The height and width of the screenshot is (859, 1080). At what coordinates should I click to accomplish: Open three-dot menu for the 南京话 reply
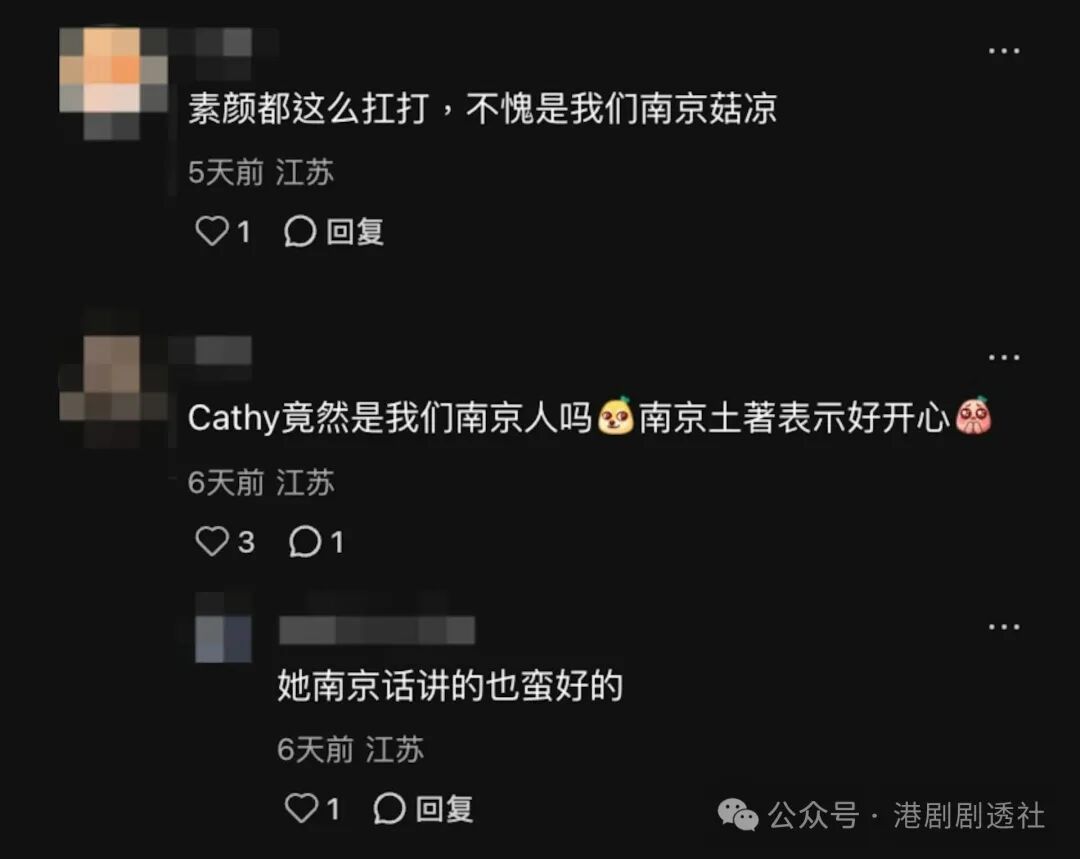pos(1004,627)
